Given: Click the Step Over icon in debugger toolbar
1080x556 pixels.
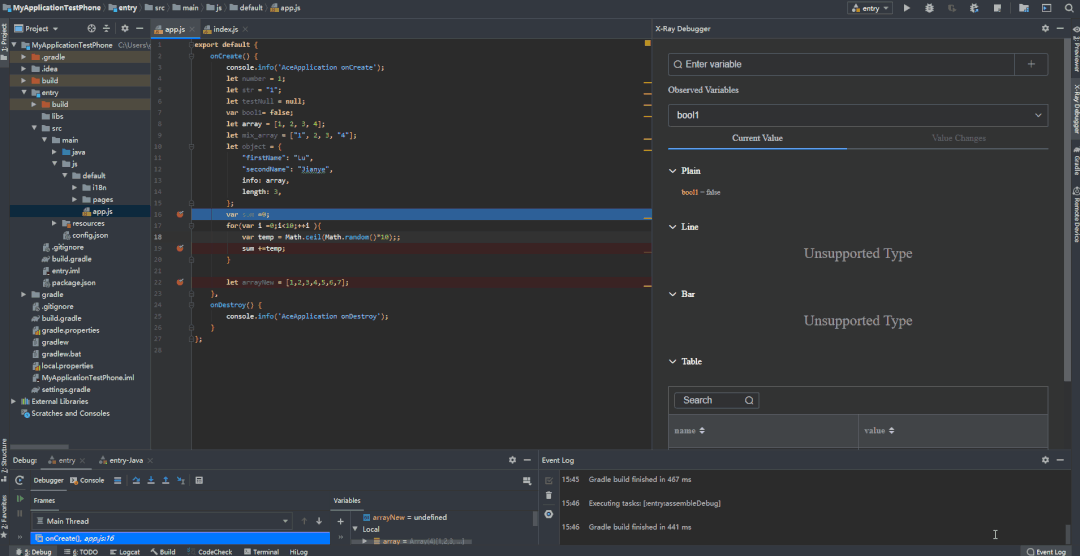Looking at the screenshot, I should 134,480.
